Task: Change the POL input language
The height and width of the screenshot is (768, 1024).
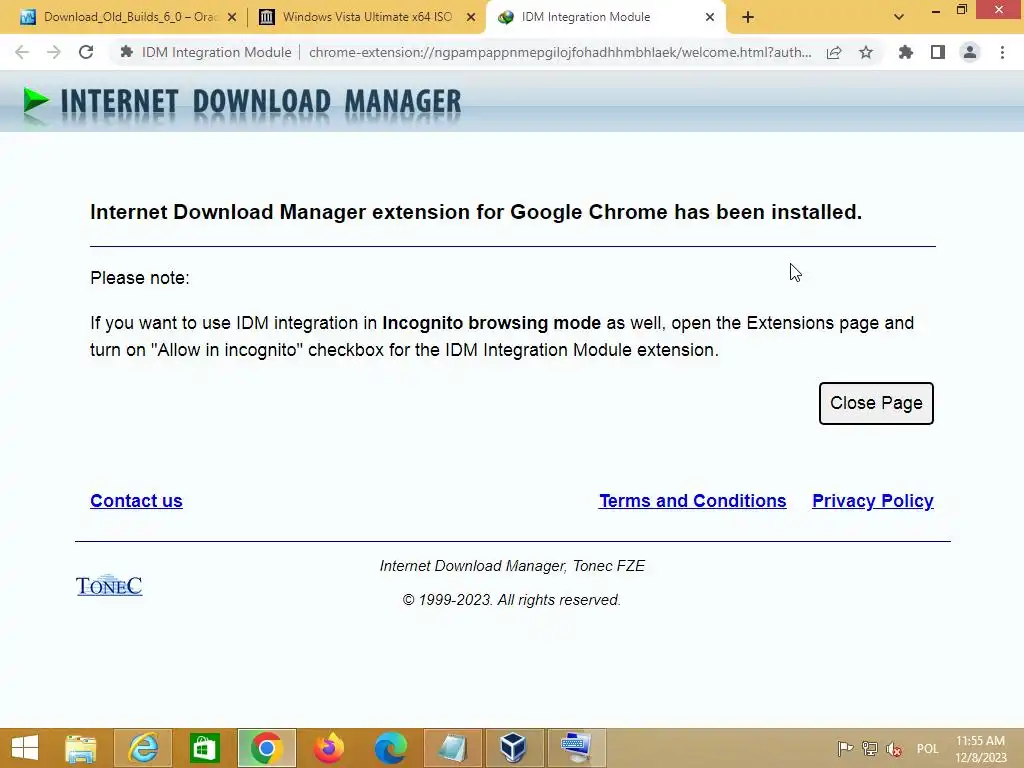Action: [x=927, y=749]
